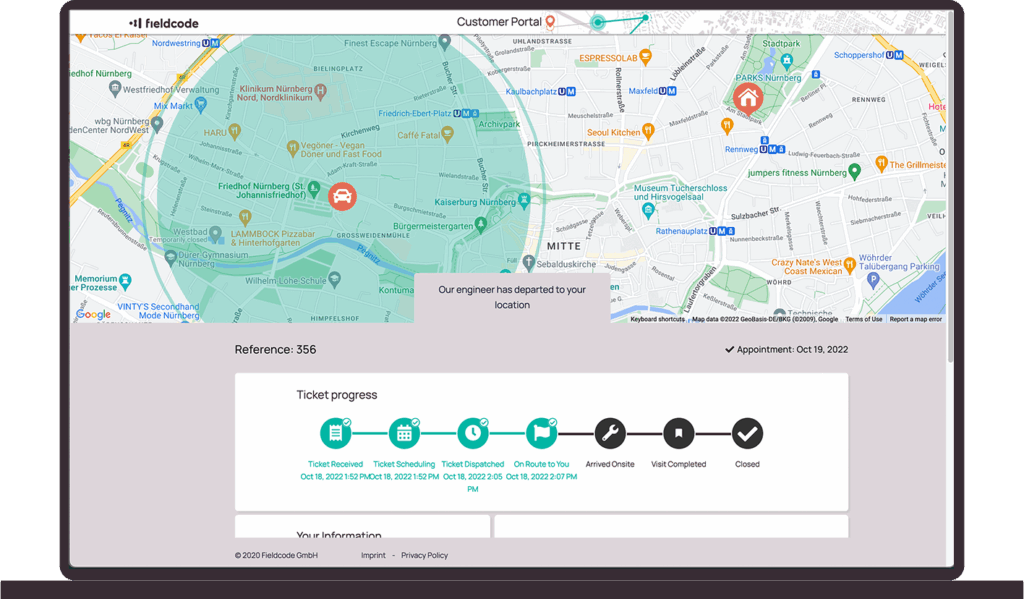Click the Ticket Received document icon
The width and height of the screenshot is (1024, 599).
[x=335, y=433]
